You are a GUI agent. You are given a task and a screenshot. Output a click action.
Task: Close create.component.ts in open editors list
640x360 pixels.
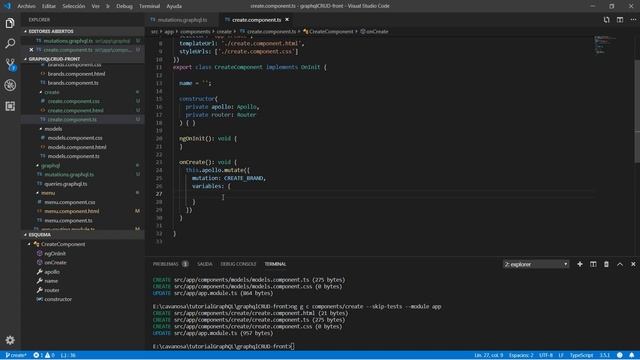pyautogui.click(x=31, y=50)
